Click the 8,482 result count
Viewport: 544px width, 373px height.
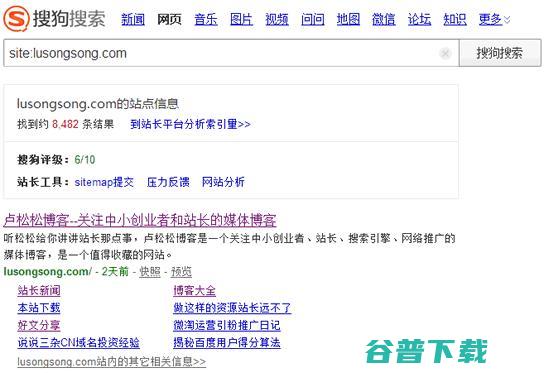click(65, 124)
